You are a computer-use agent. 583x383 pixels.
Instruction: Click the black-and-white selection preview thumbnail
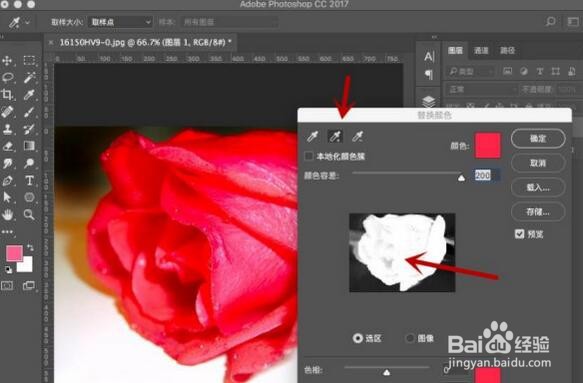tap(402, 252)
